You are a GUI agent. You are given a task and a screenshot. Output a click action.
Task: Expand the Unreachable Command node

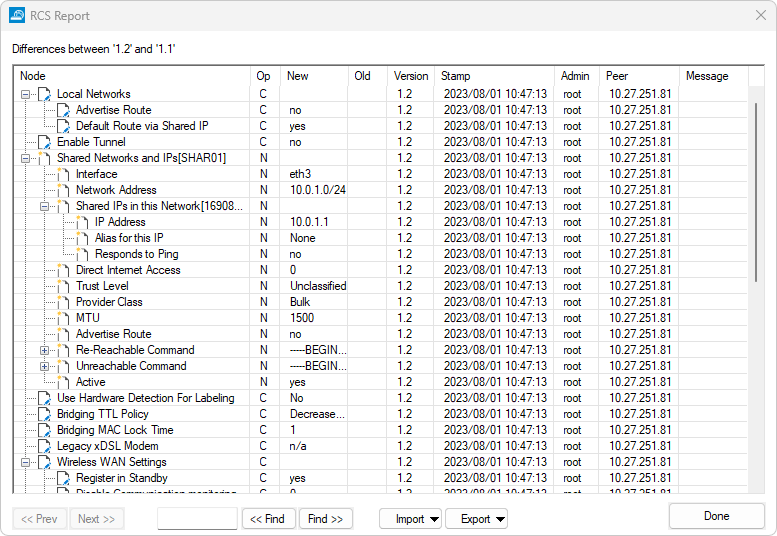pos(45,366)
